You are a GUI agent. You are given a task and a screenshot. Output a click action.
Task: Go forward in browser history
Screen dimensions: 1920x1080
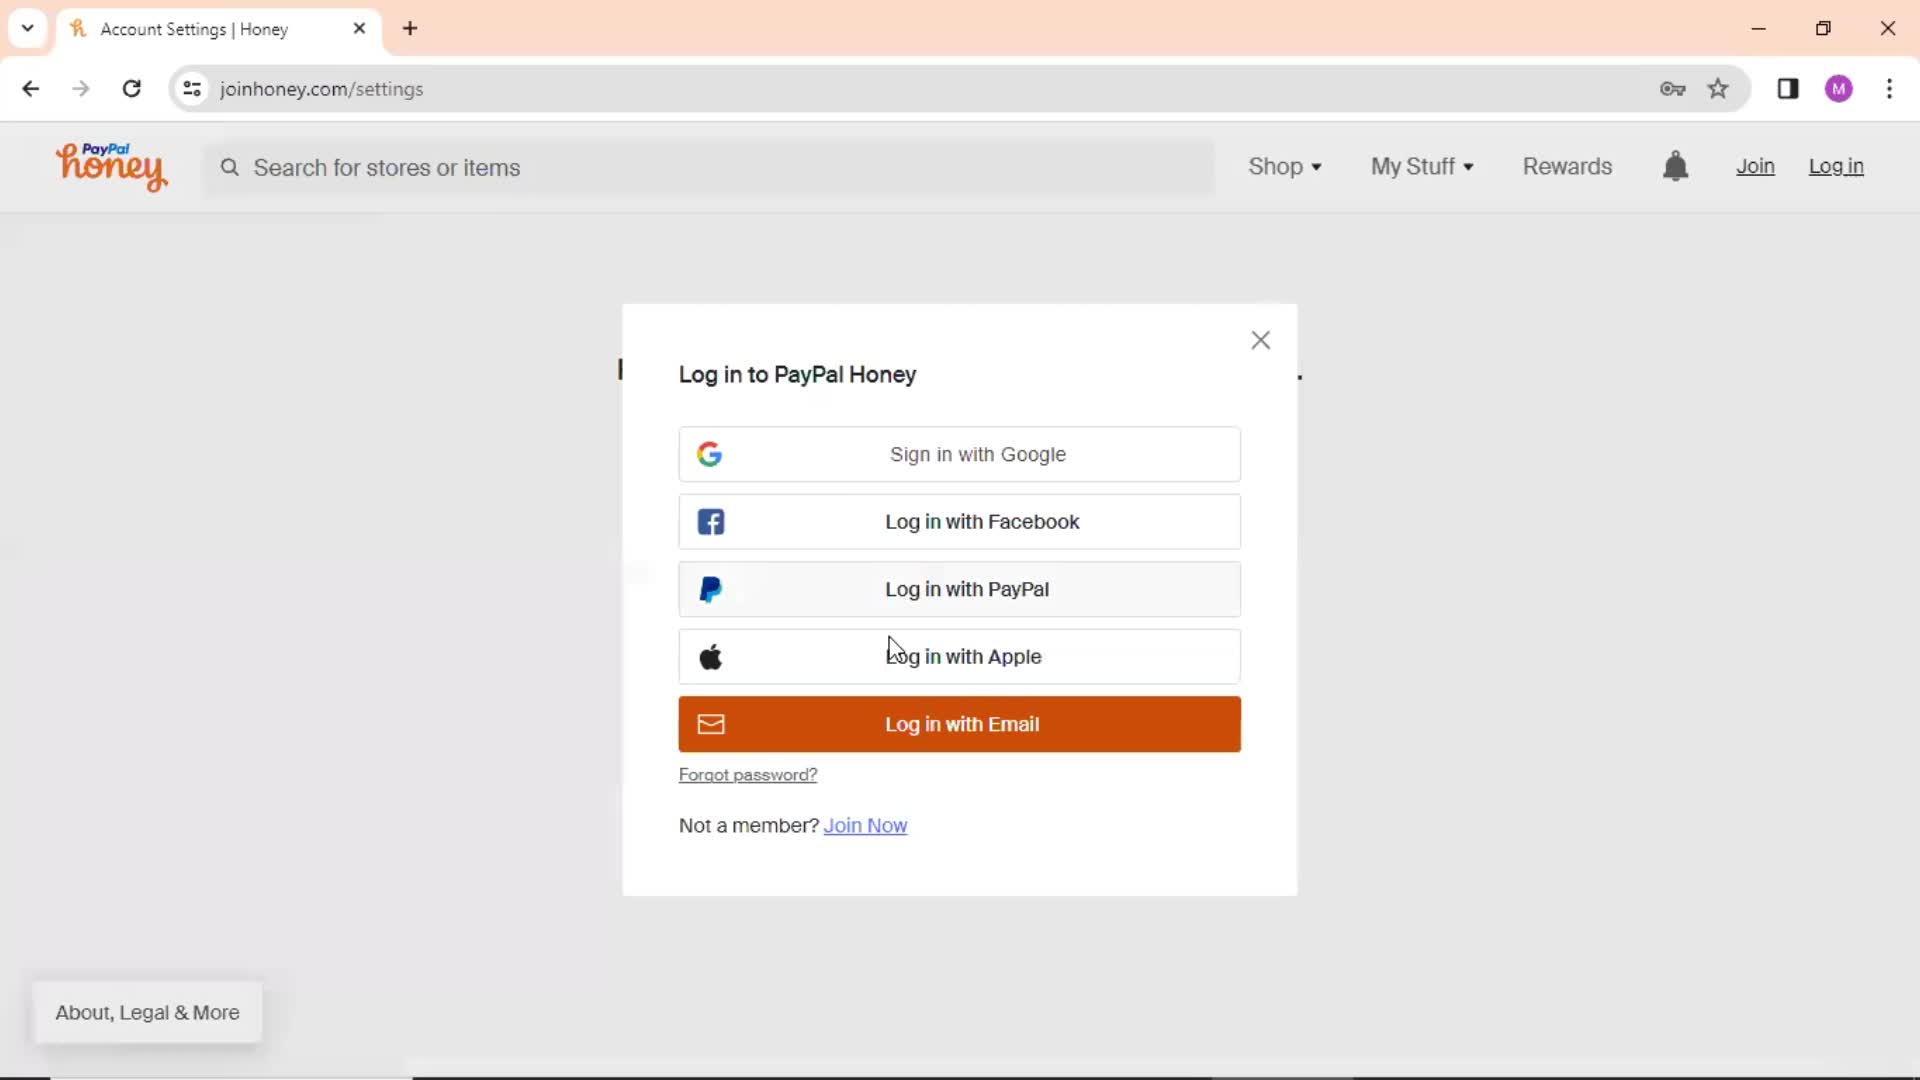pyautogui.click(x=81, y=89)
